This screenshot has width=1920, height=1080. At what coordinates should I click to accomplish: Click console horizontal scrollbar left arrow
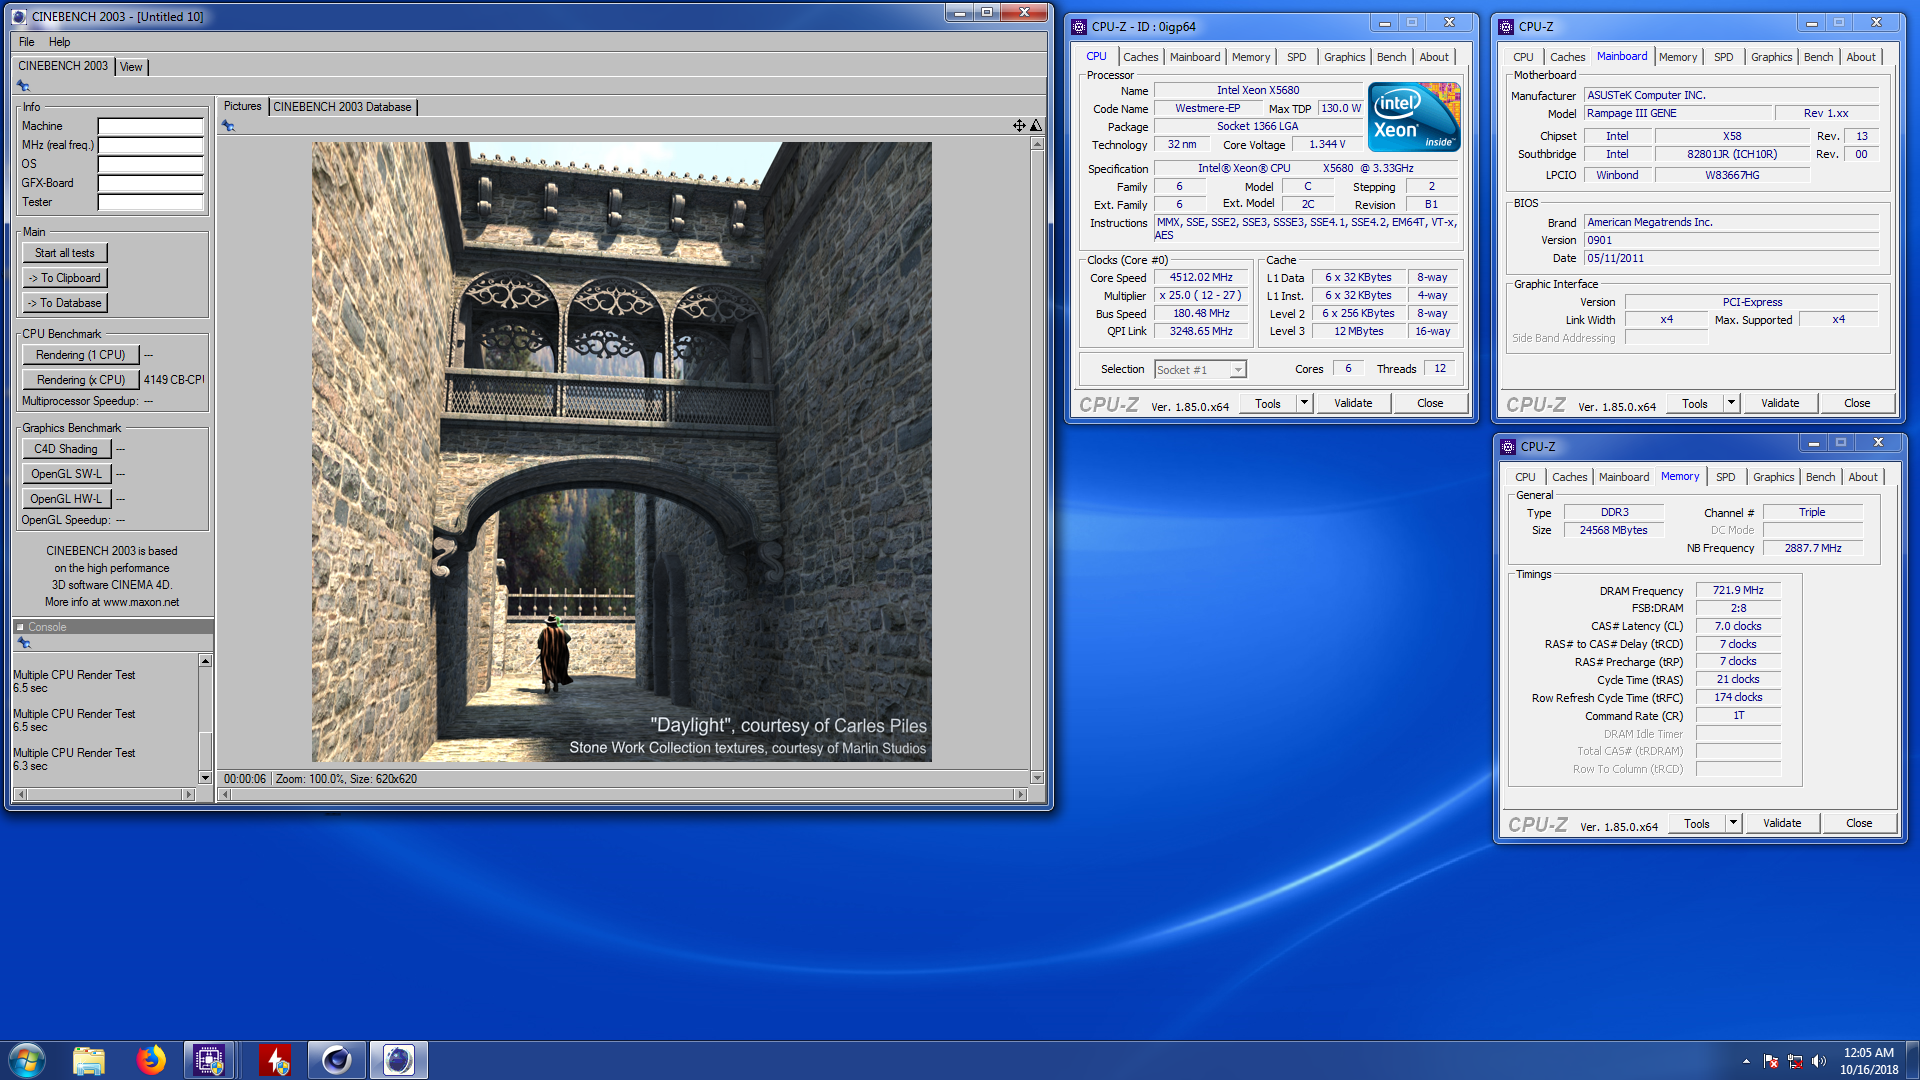(x=21, y=795)
